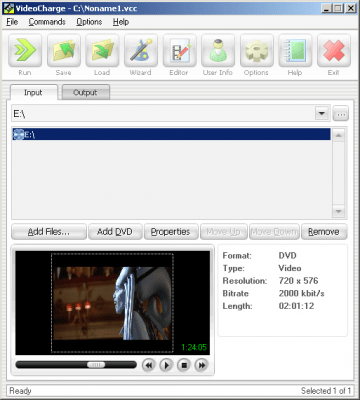Launch the Wizard icon
This screenshot has height=400, width=360.
pyautogui.click(x=141, y=51)
